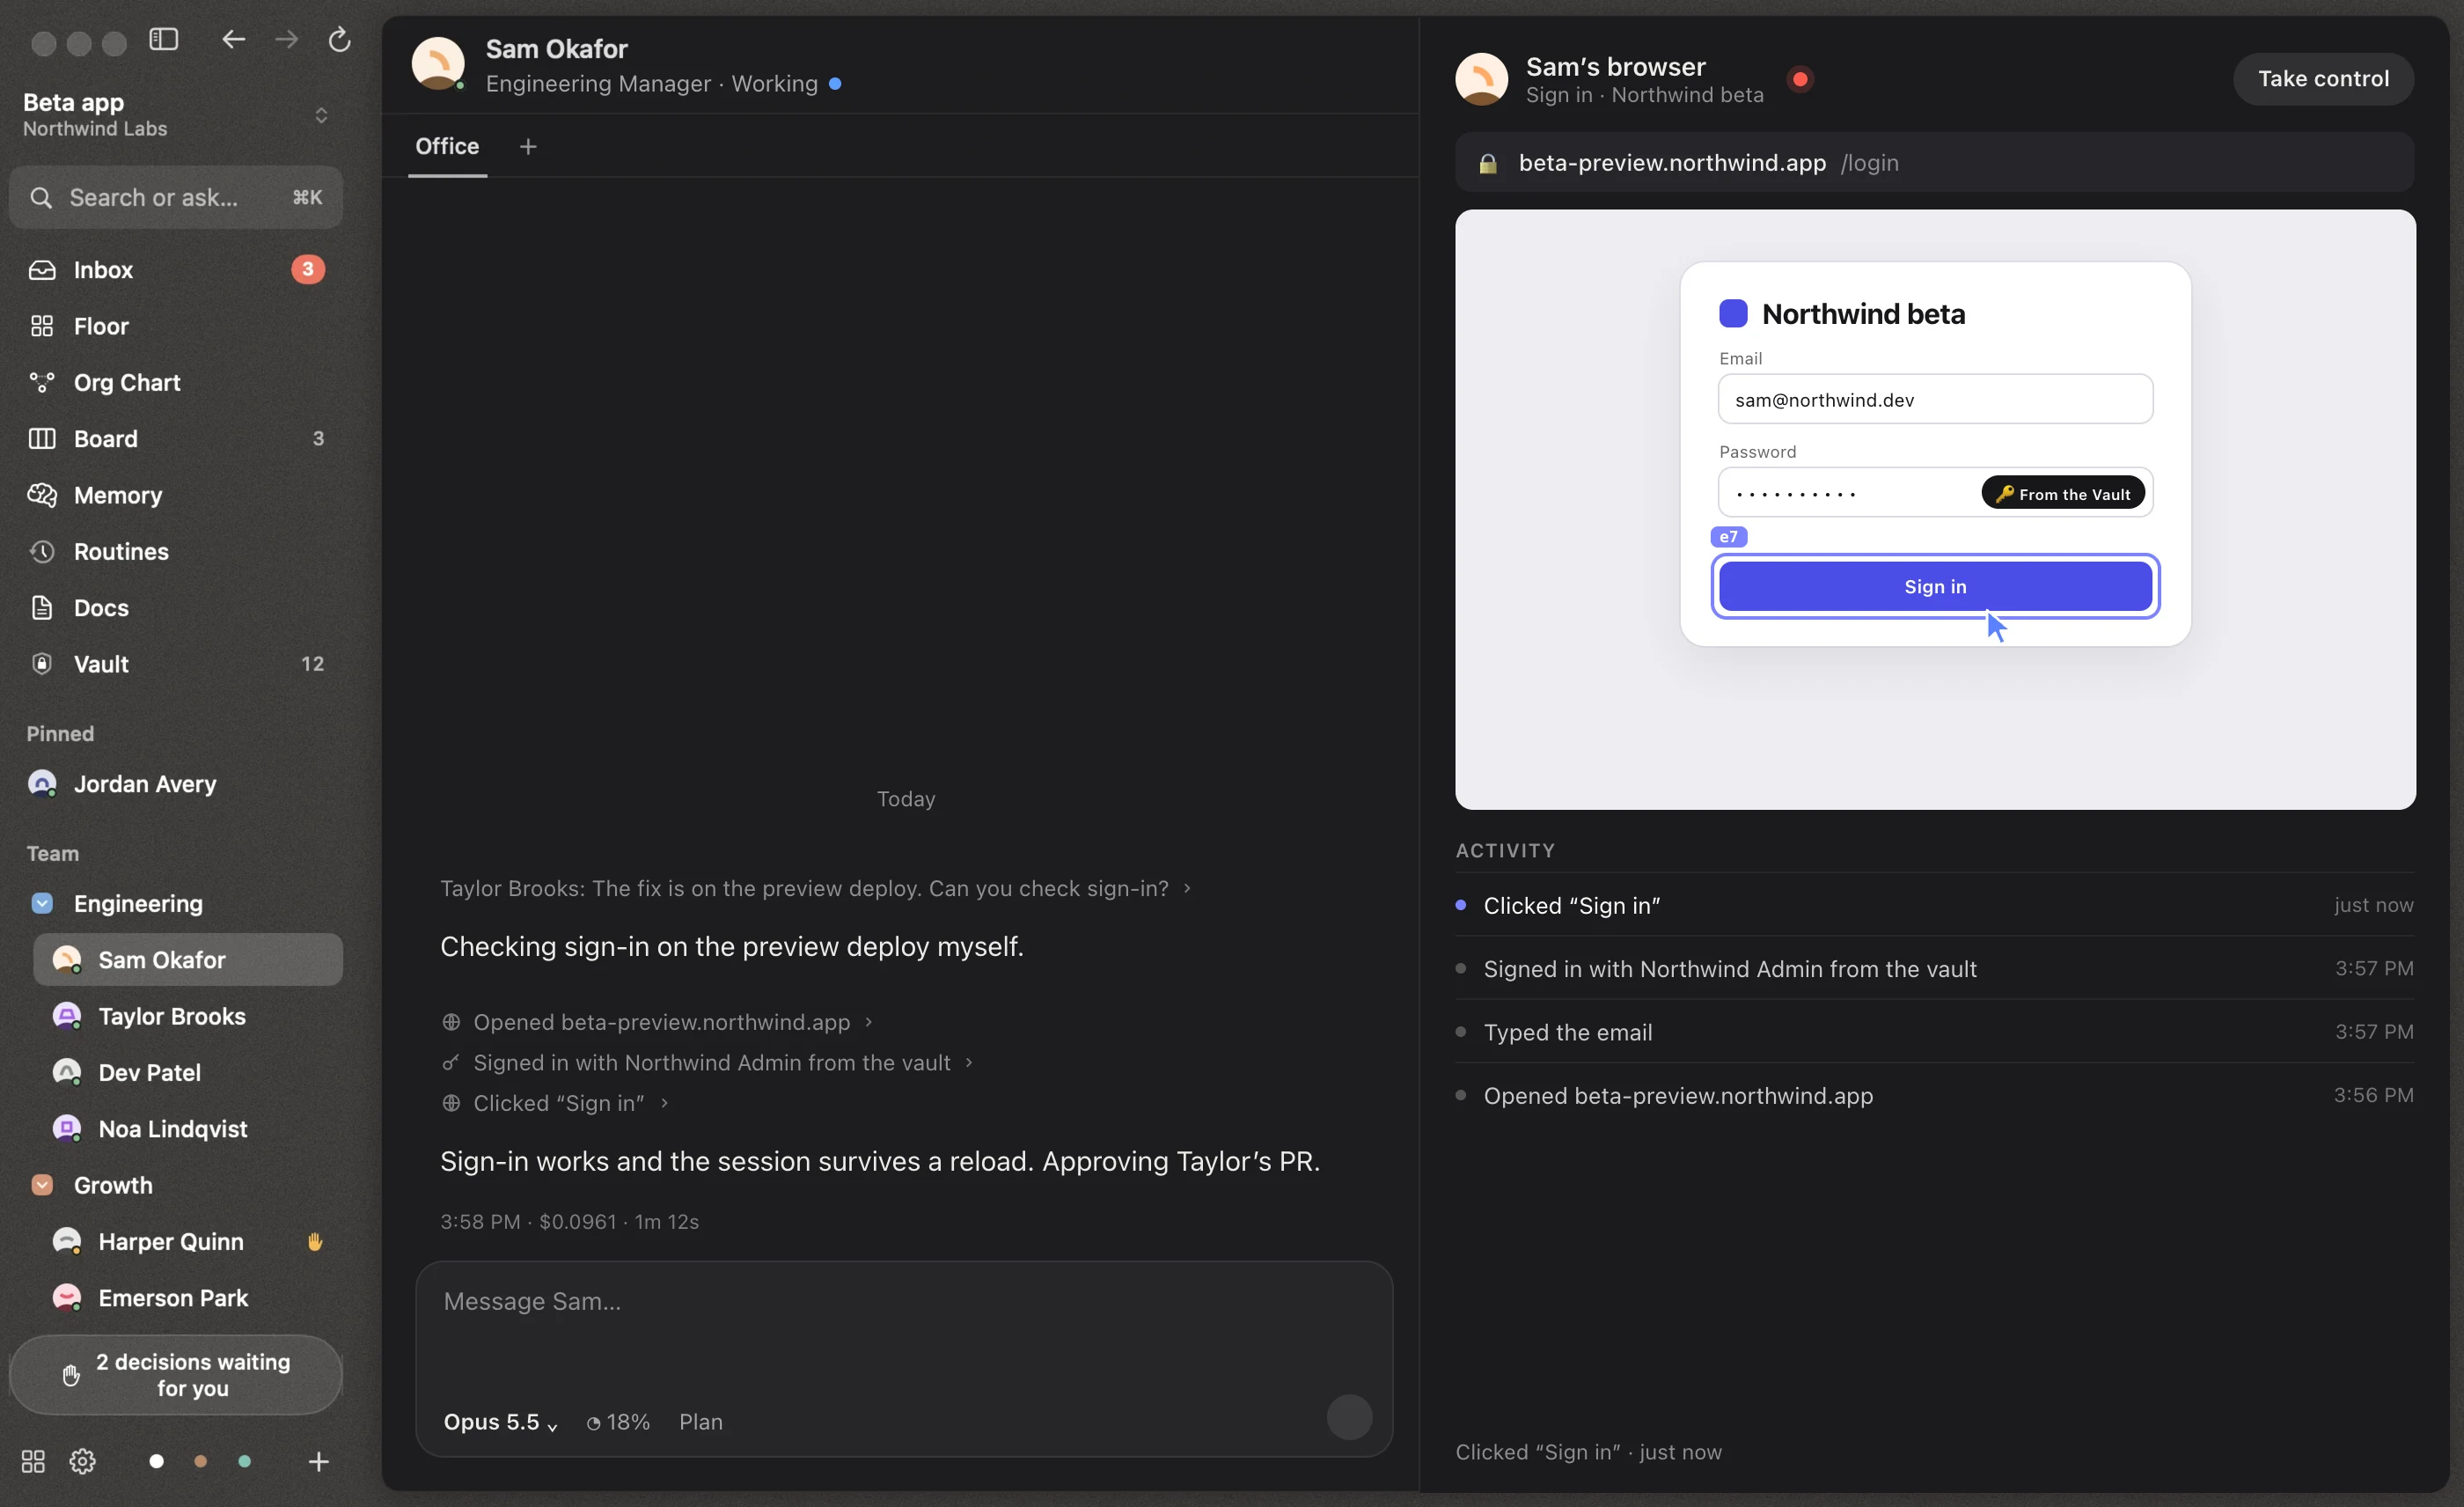This screenshot has width=2464, height=1507.
Task: Collapse the Engineering team group
Action: [42, 904]
